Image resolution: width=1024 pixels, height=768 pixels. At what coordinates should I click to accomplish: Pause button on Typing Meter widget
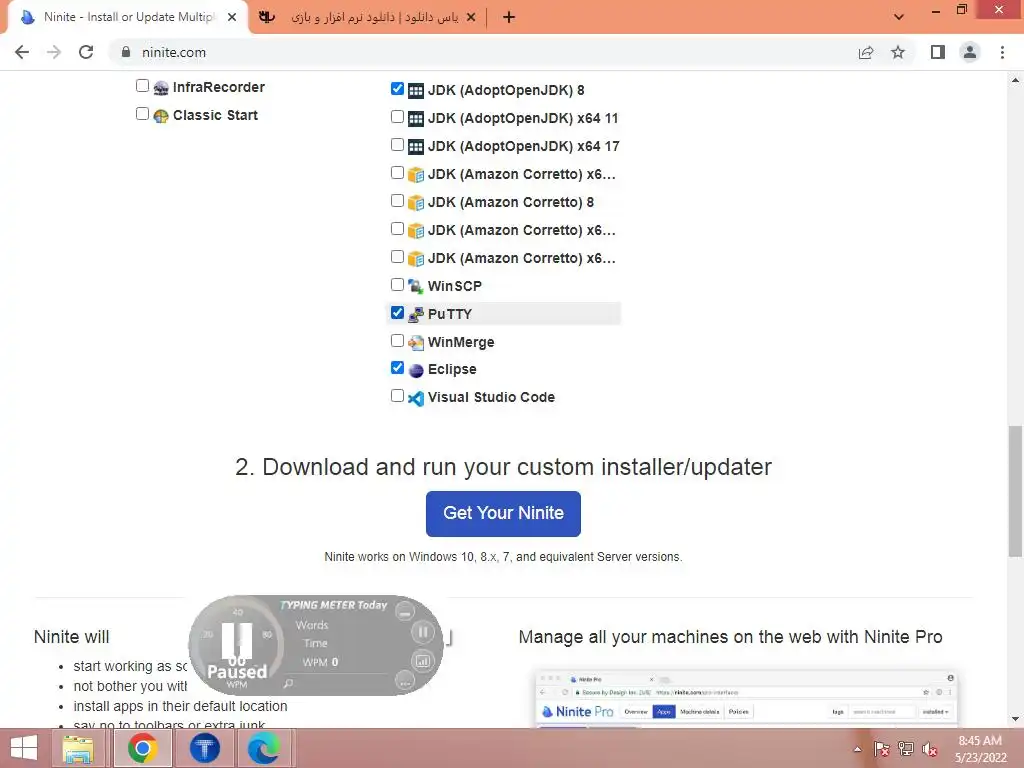[423, 632]
